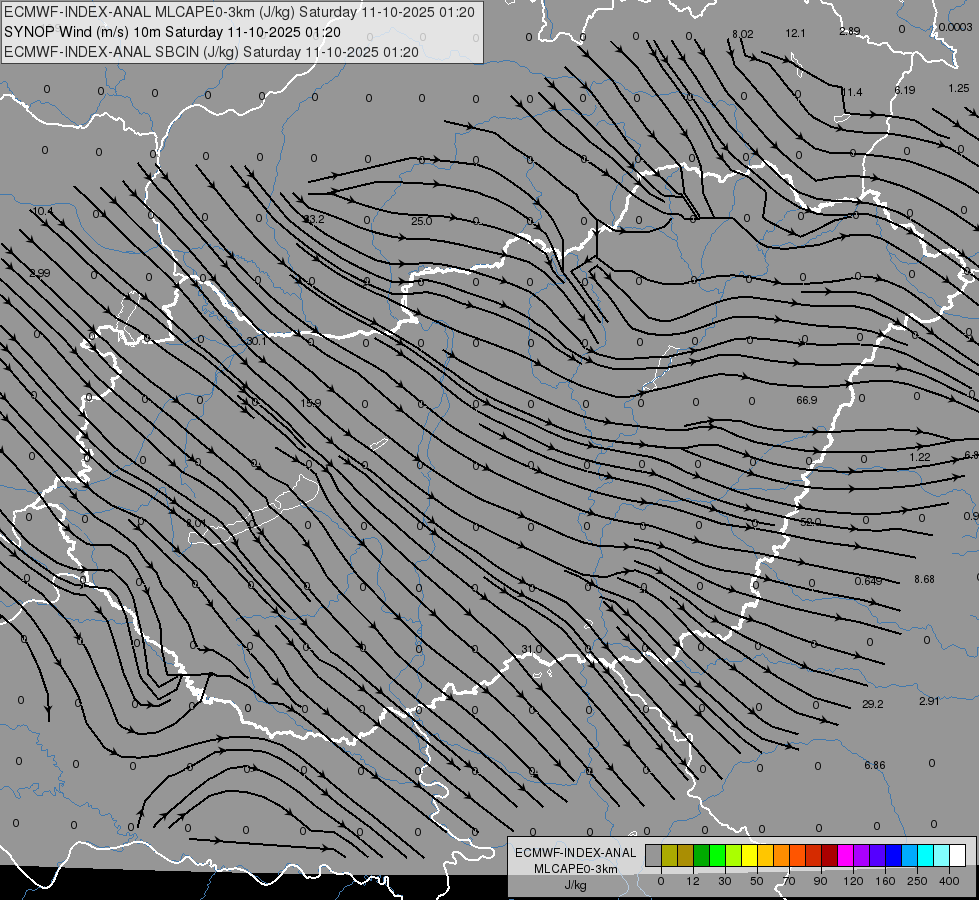The width and height of the screenshot is (979, 900).
Task: Click the 11.4 map value
Action: (x=852, y=92)
